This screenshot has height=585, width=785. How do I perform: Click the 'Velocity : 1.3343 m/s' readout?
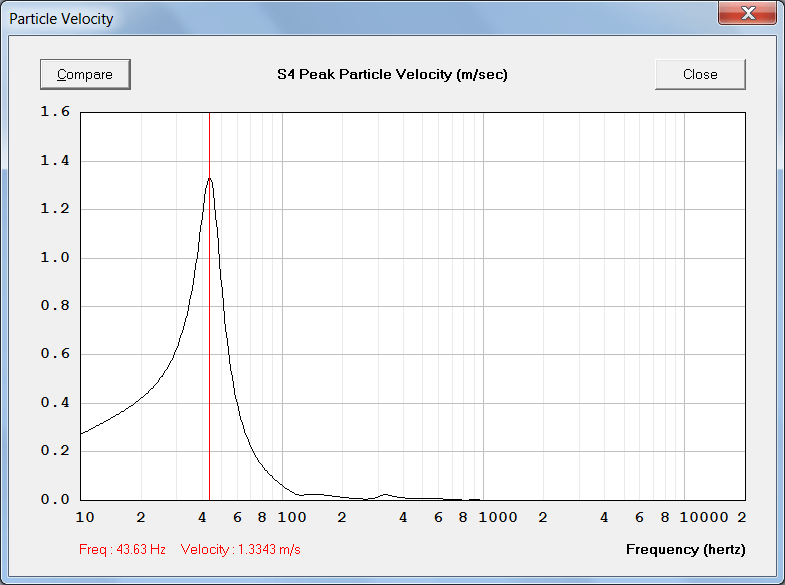(x=240, y=549)
